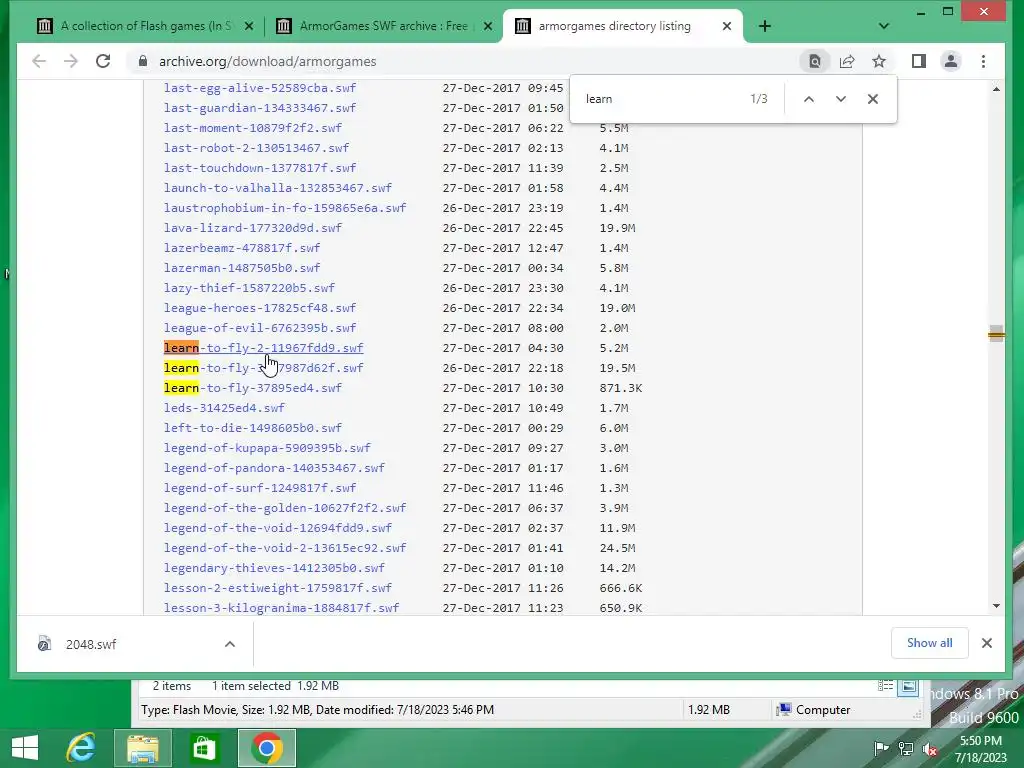Open legend-of-the-void-2-13615ec92.swf link
Image resolution: width=1024 pixels, height=768 pixels.
coord(285,548)
